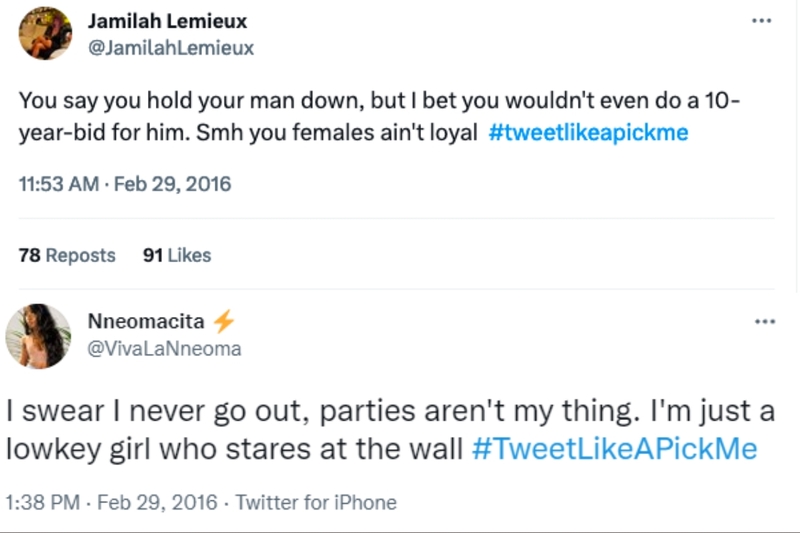
Task: Select the tweet text about staring at the wall
Action: 390,430
